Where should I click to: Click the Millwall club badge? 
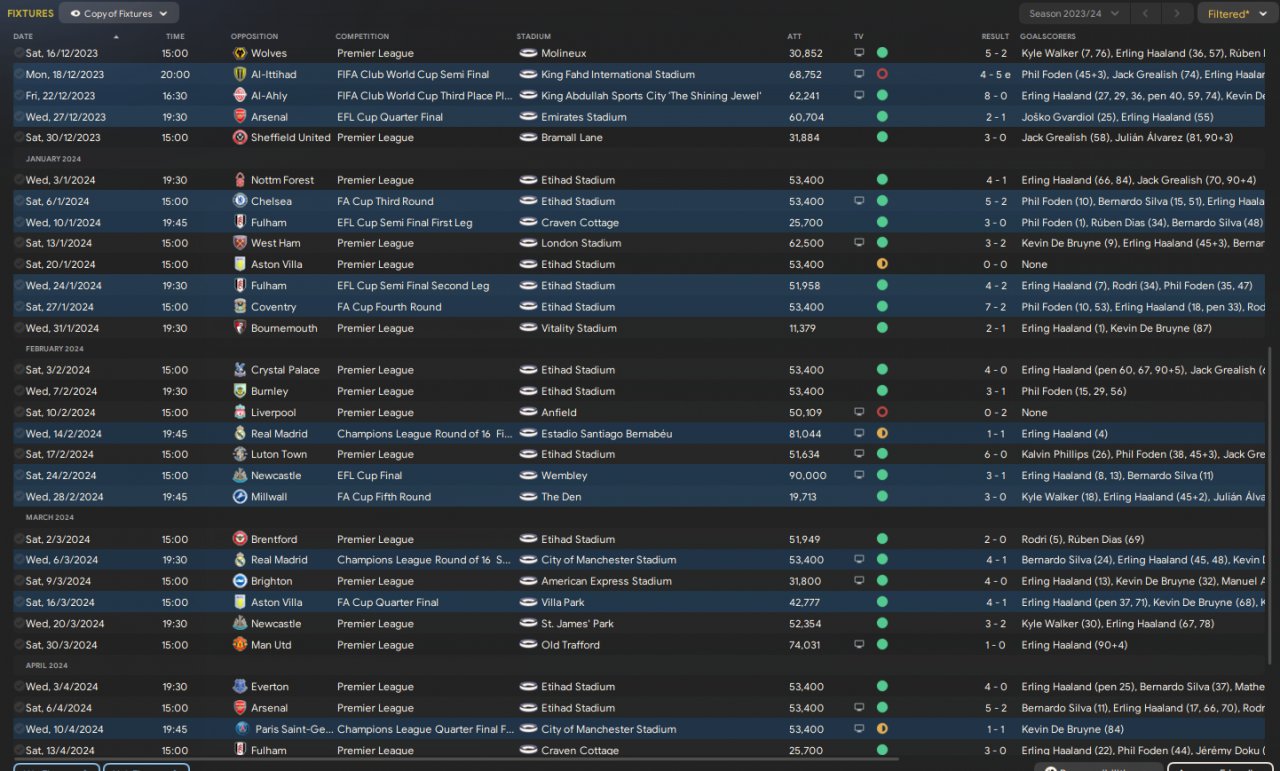pyautogui.click(x=240, y=496)
